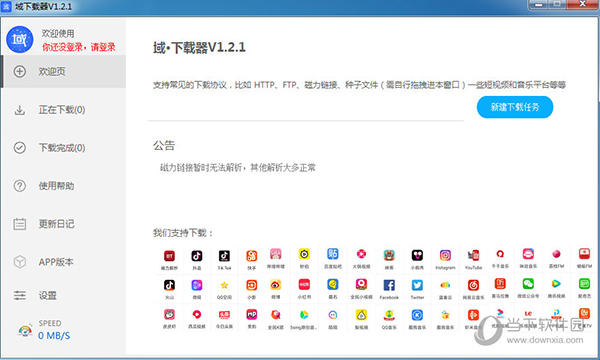Click the 新建下载任务 button
Viewport: 600px width, 360px height.
tap(515, 107)
